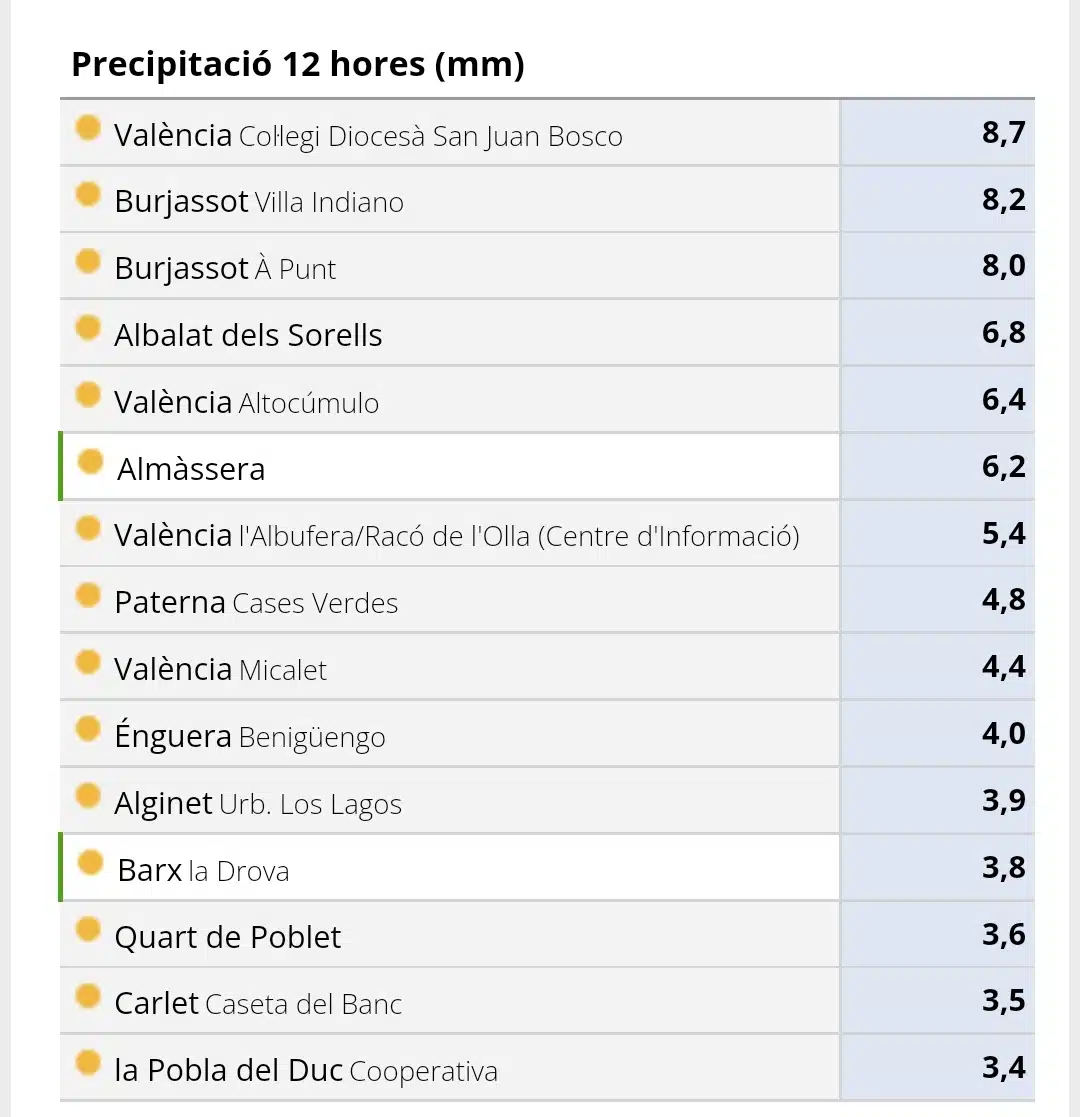Click the orange dot beside Paterna Cases Verdes

tap(88, 596)
